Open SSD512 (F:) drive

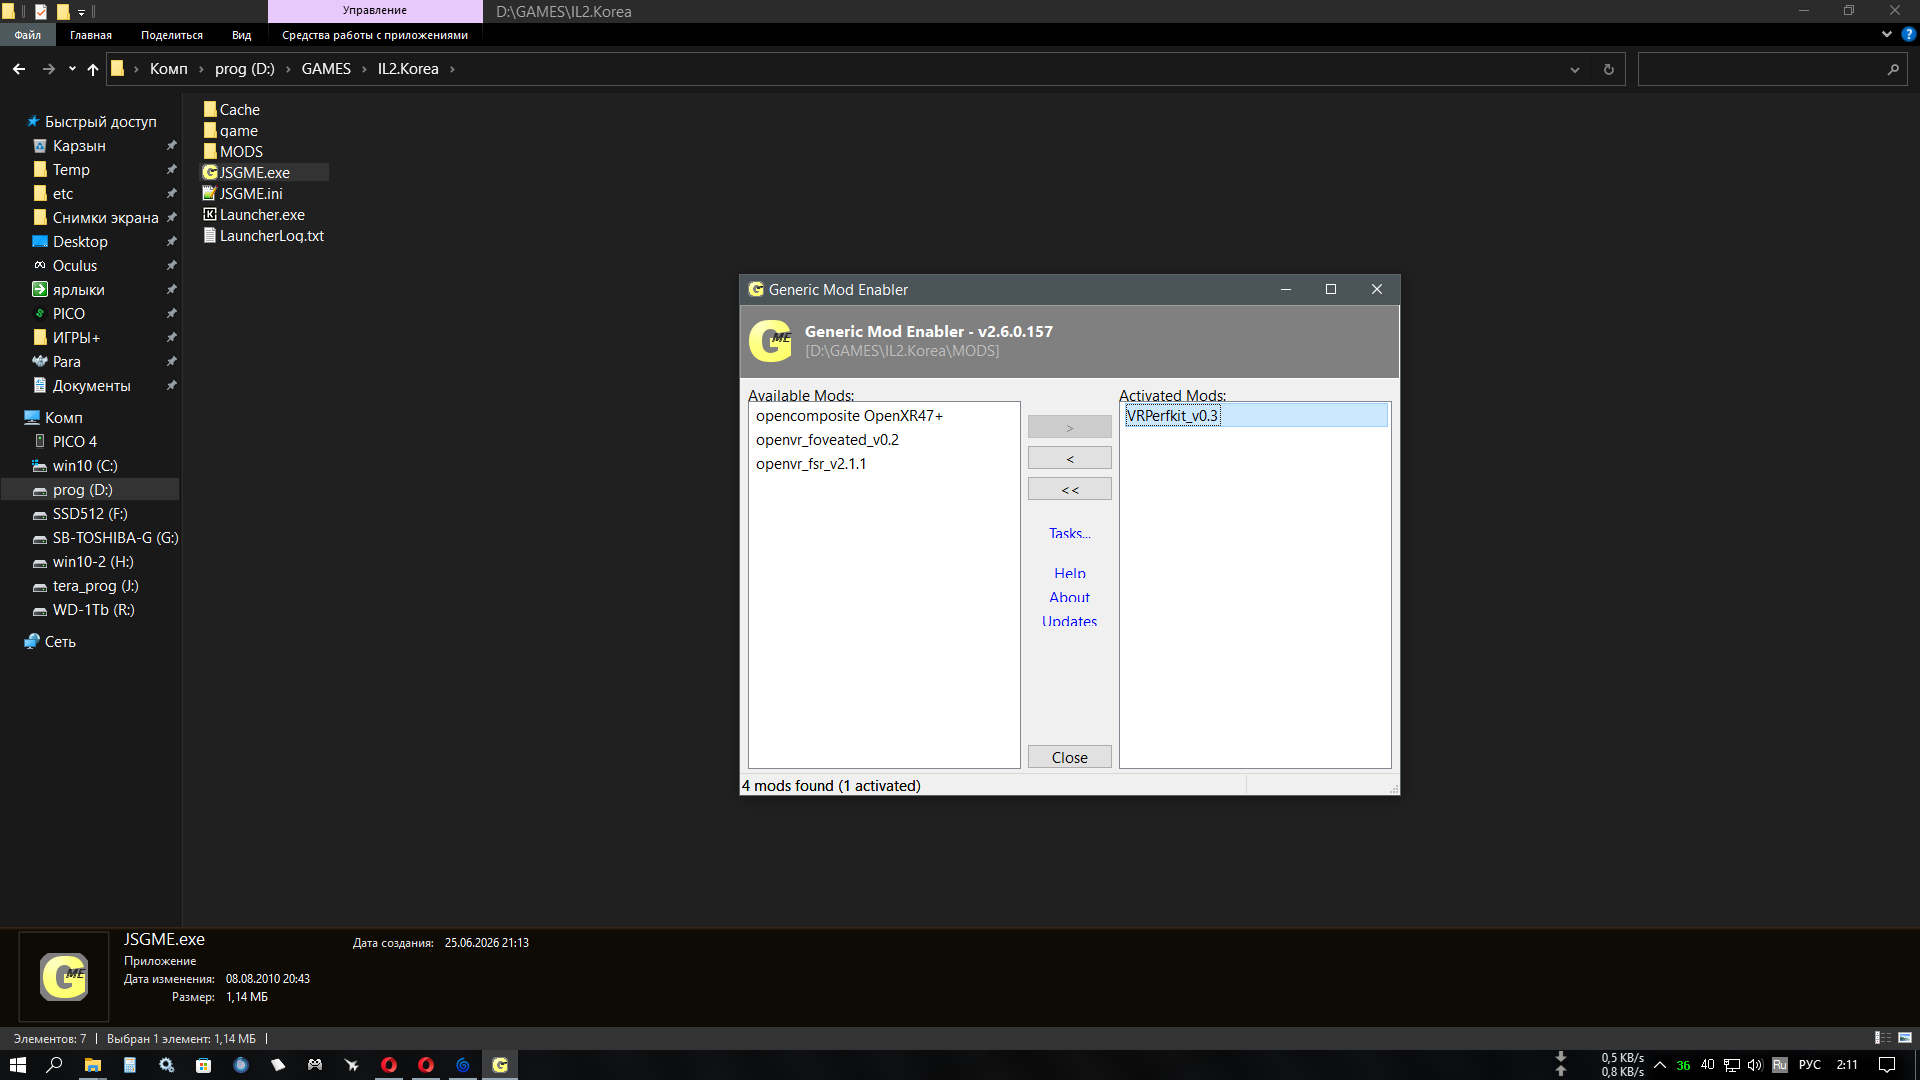(90, 513)
